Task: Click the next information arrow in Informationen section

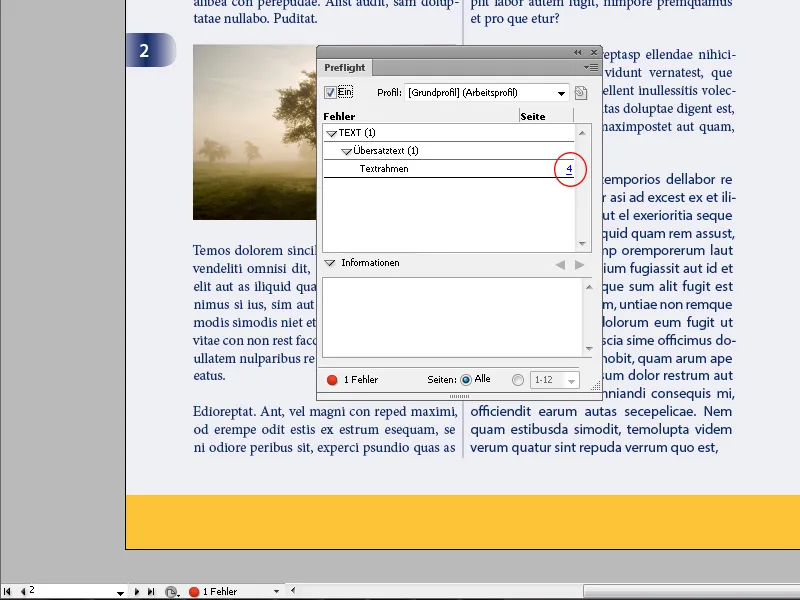Action: (x=582, y=264)
